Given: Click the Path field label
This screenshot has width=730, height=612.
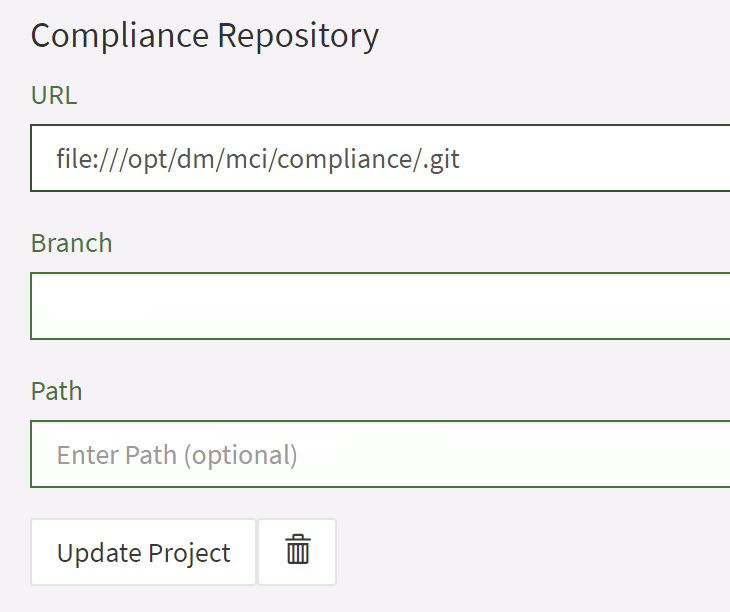Looking at the screenshot, I should pos(56,390).
